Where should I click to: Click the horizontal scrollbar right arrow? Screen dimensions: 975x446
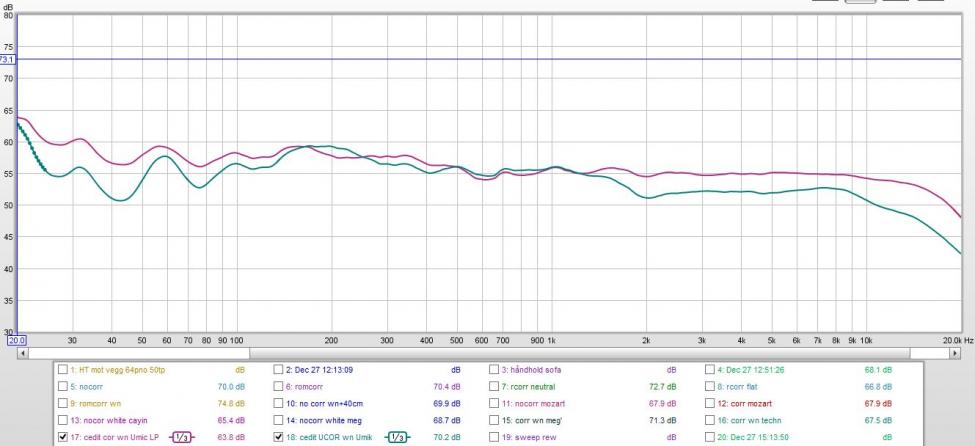point(954,353)
